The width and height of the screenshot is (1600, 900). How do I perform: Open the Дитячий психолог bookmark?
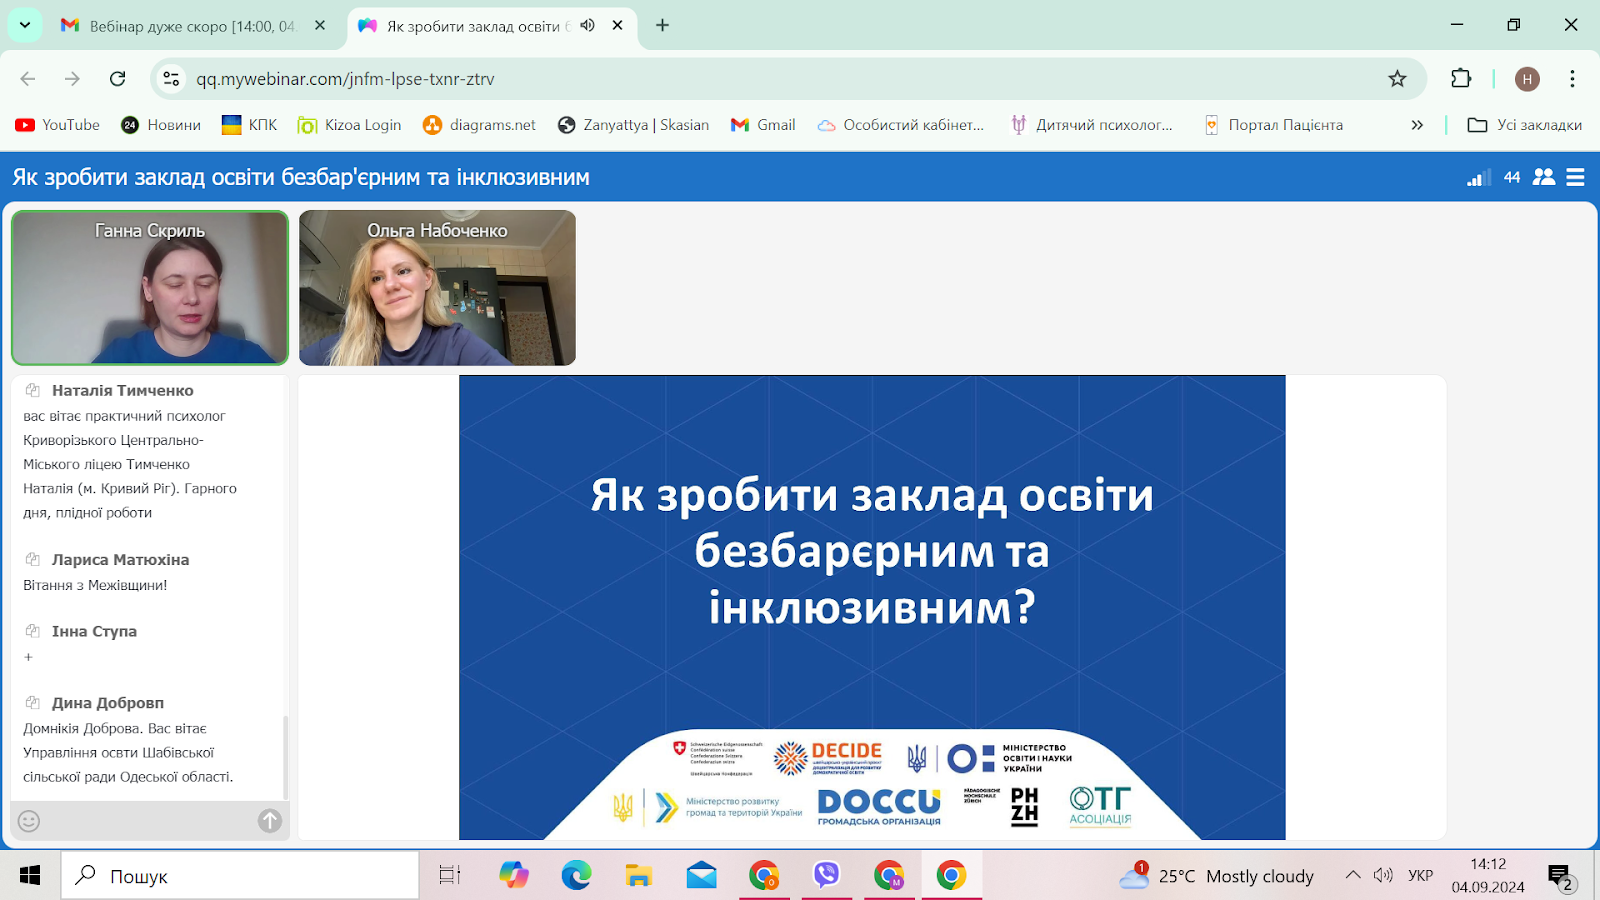tap(1091, 125)
